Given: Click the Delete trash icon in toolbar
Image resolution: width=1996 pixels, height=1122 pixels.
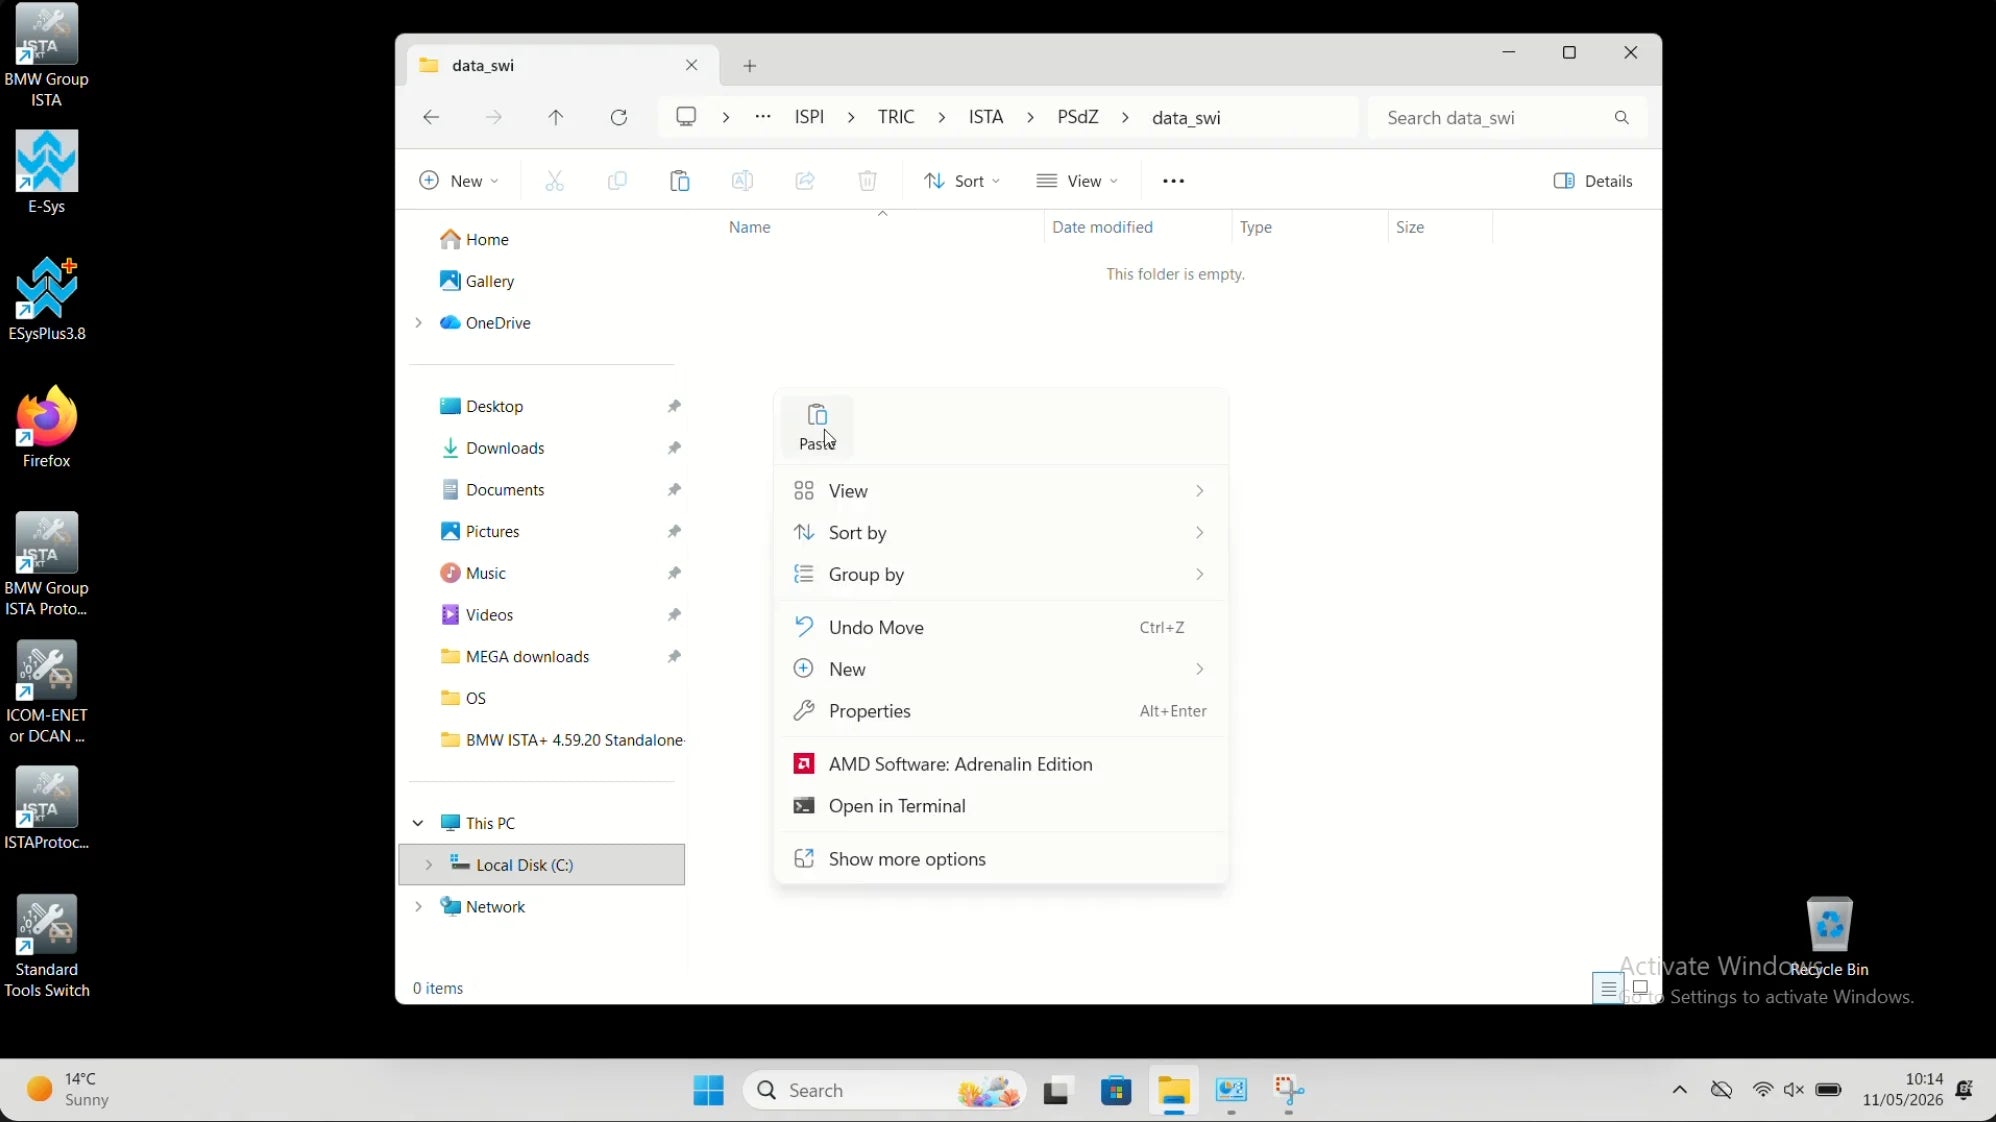Looking at the screenshot, I should tap(868, 181).
